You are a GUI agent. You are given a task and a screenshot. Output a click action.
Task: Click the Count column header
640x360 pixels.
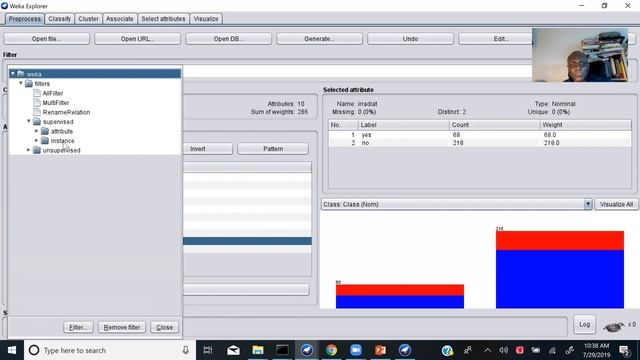[x=494, y=125]
